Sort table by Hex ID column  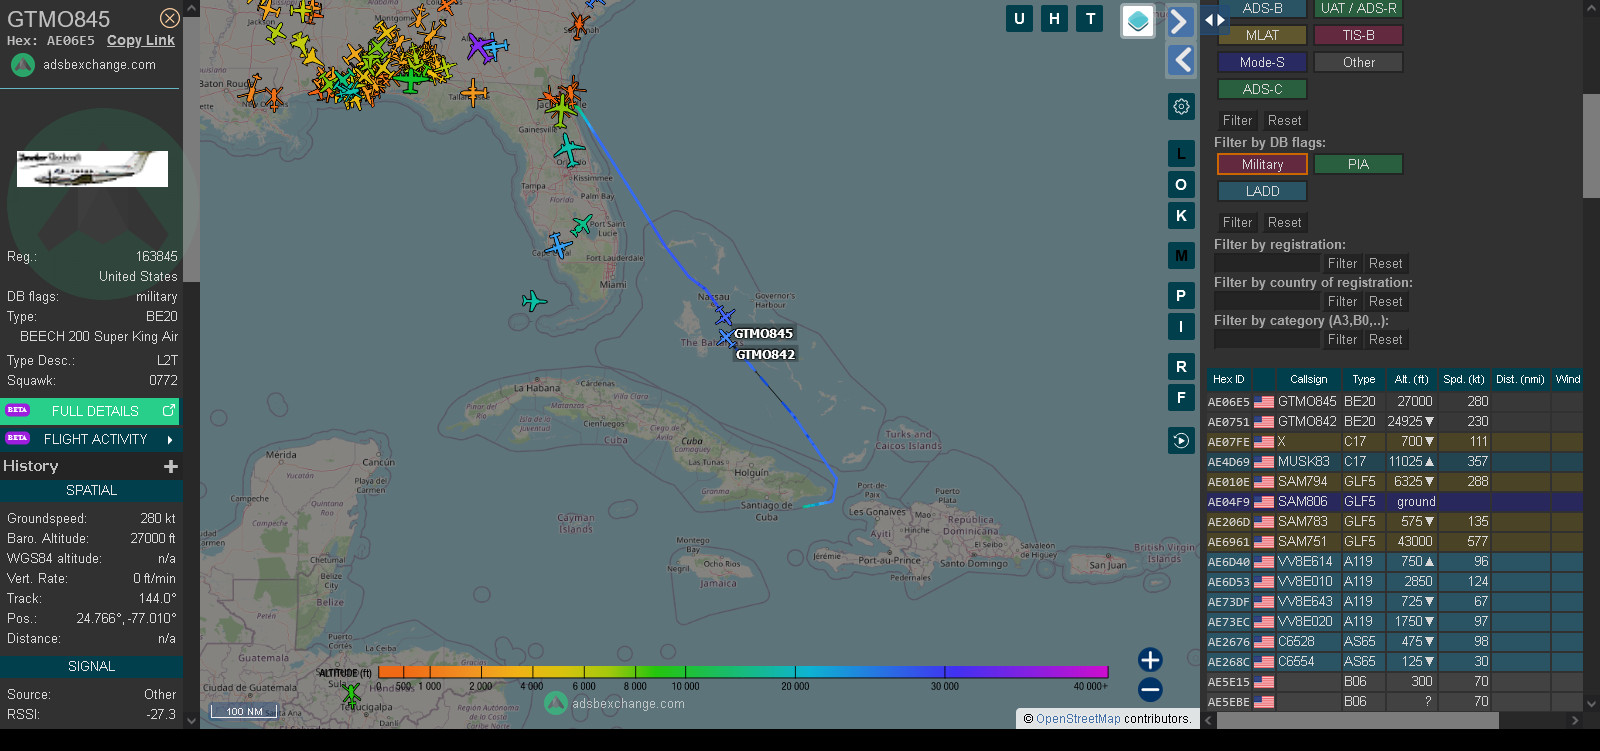click(1229, 379)
